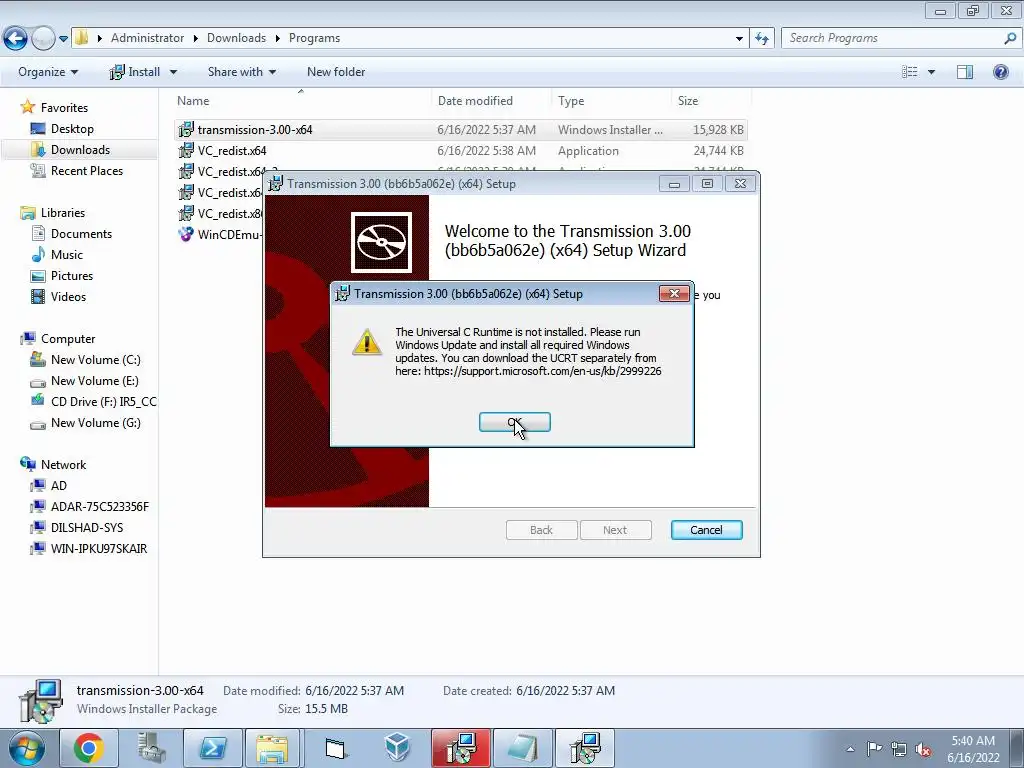Expand the address bar history dropdown

point(739,39)
